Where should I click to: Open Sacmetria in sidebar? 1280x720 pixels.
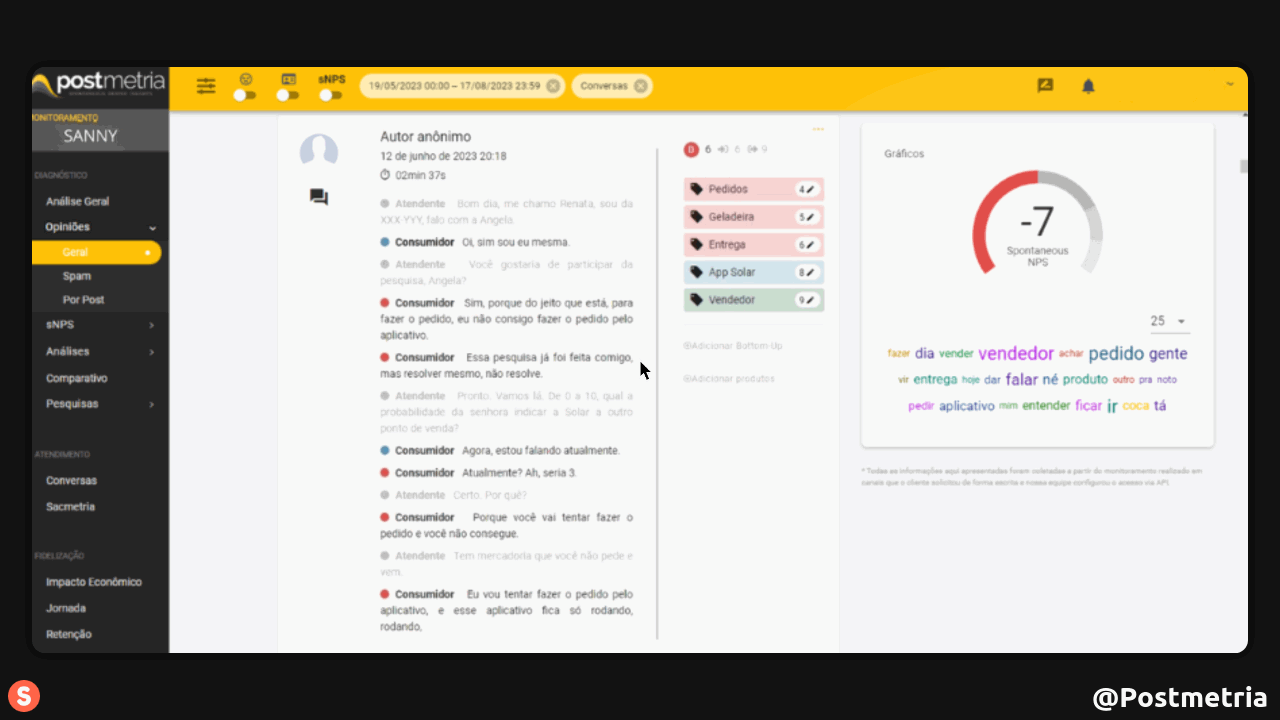(x=70, y=507)
